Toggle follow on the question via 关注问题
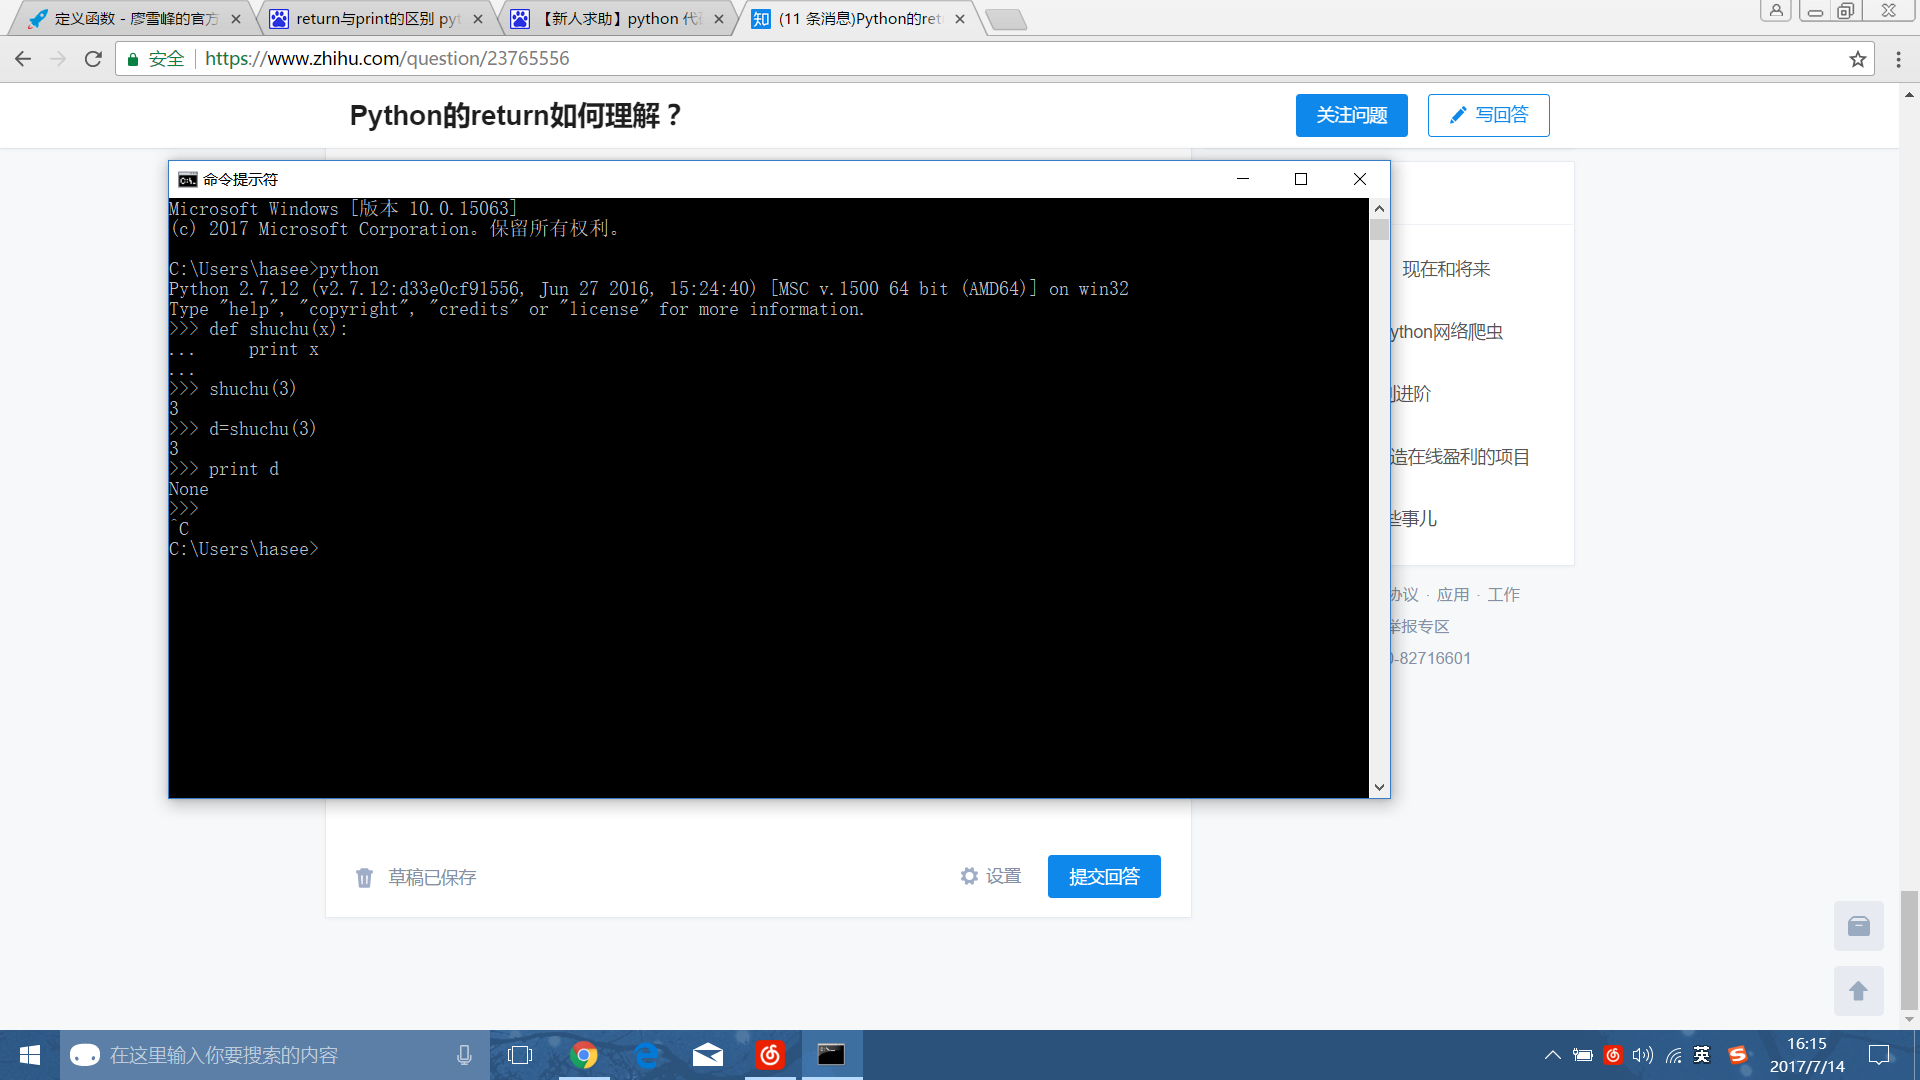Viewport: 1920px width, 1080px height. click(1351, 115)
